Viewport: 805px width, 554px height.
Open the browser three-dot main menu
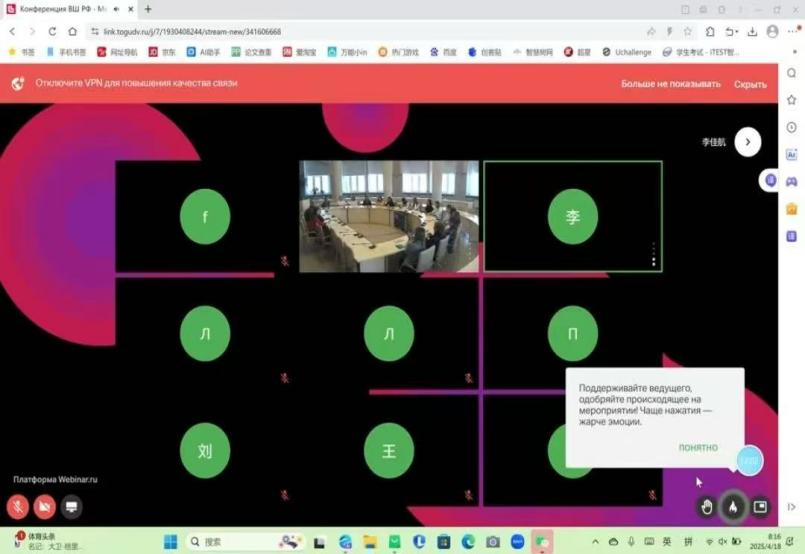click(792, 32)
